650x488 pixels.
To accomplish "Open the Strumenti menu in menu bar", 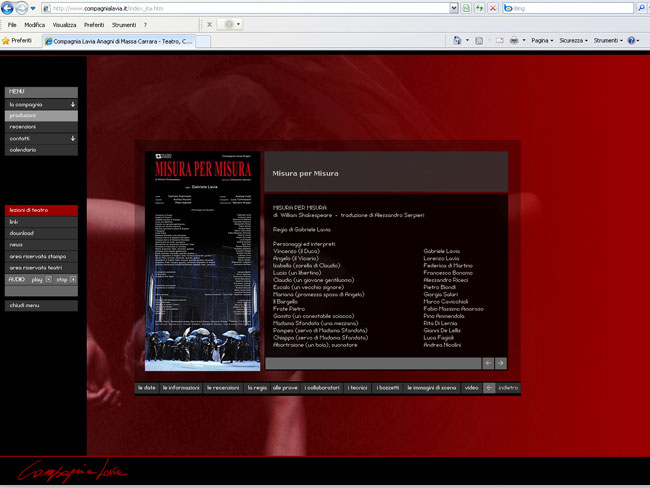I will click(124, 25).
